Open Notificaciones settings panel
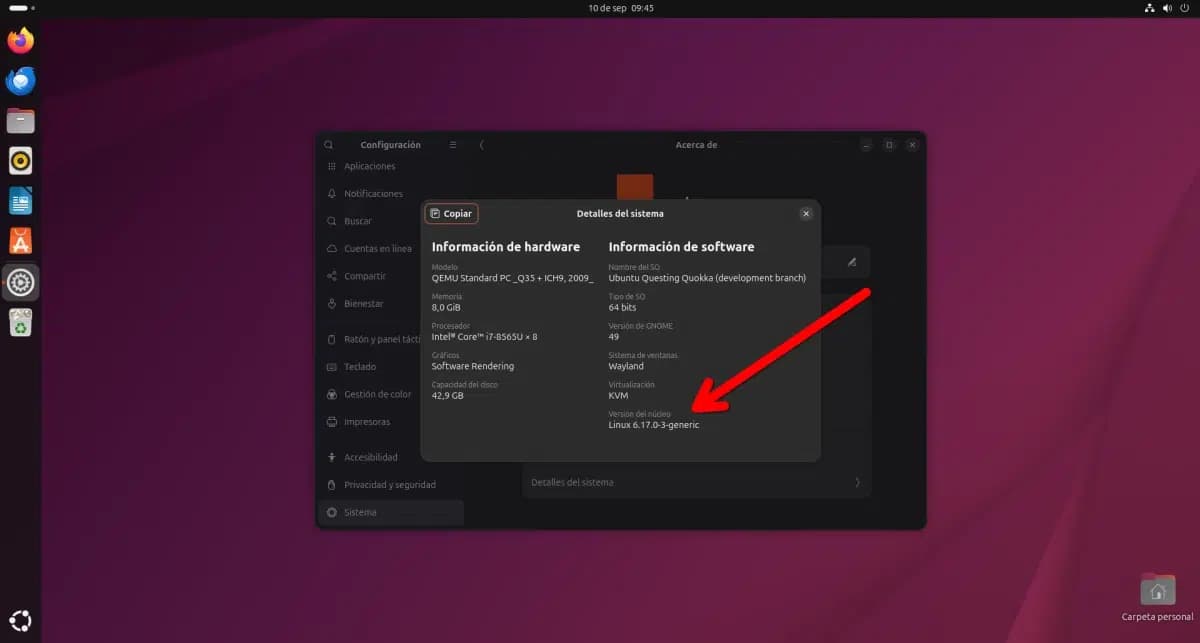The image size is (1200, 643). click(373, 194)
